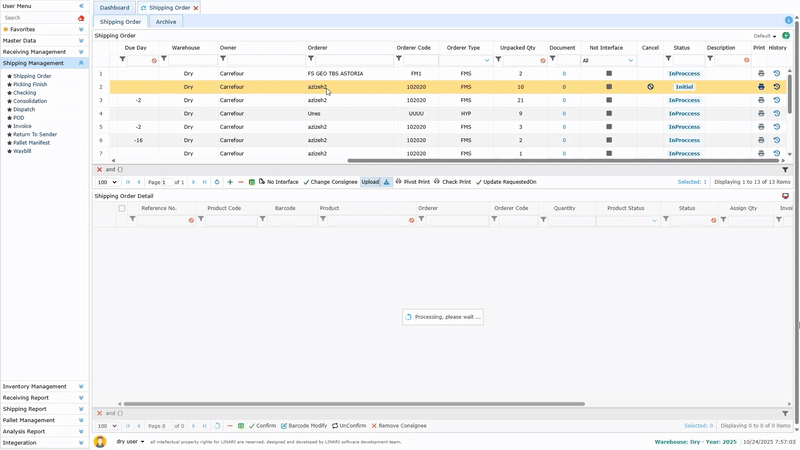The image size is (800, 450).
Task: Open Picking Finish in the sidebar
Action: (30, 84)
